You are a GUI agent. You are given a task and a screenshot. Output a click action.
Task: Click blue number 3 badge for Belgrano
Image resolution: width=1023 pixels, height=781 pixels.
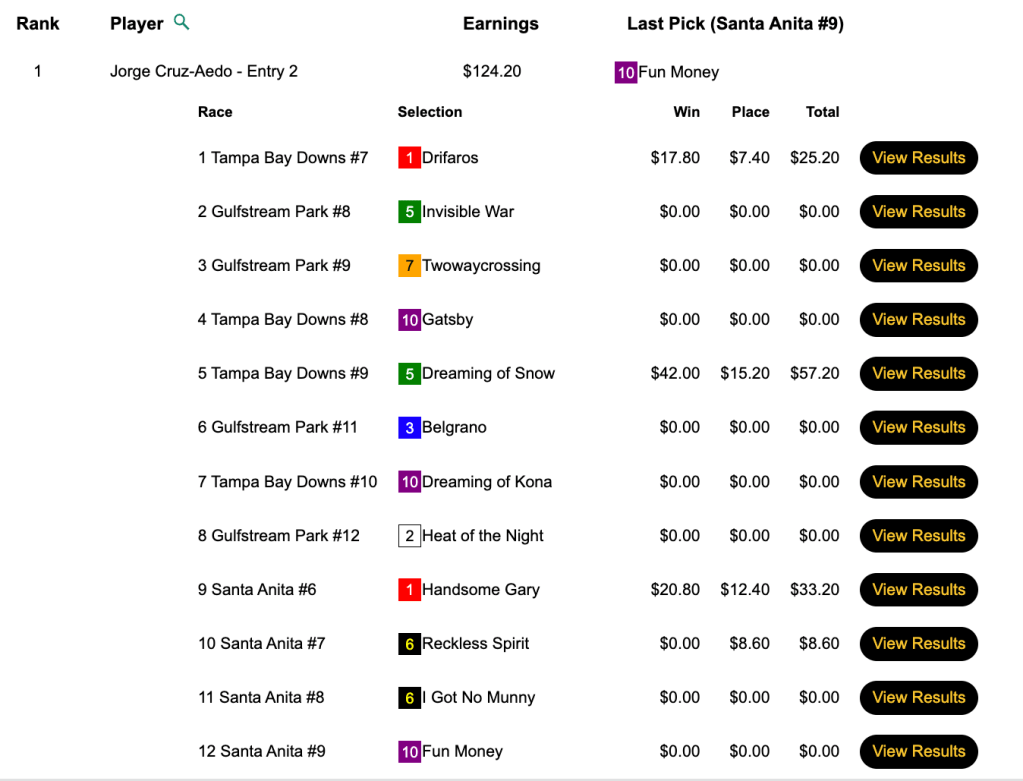coord(409,428)
